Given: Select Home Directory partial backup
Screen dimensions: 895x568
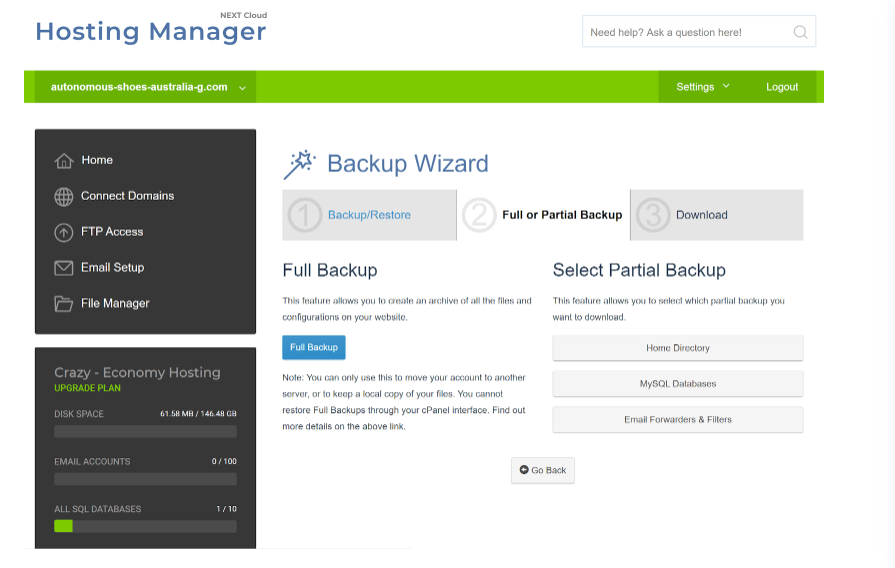Looking at the screenshot, I should click(x=678, y=348).
